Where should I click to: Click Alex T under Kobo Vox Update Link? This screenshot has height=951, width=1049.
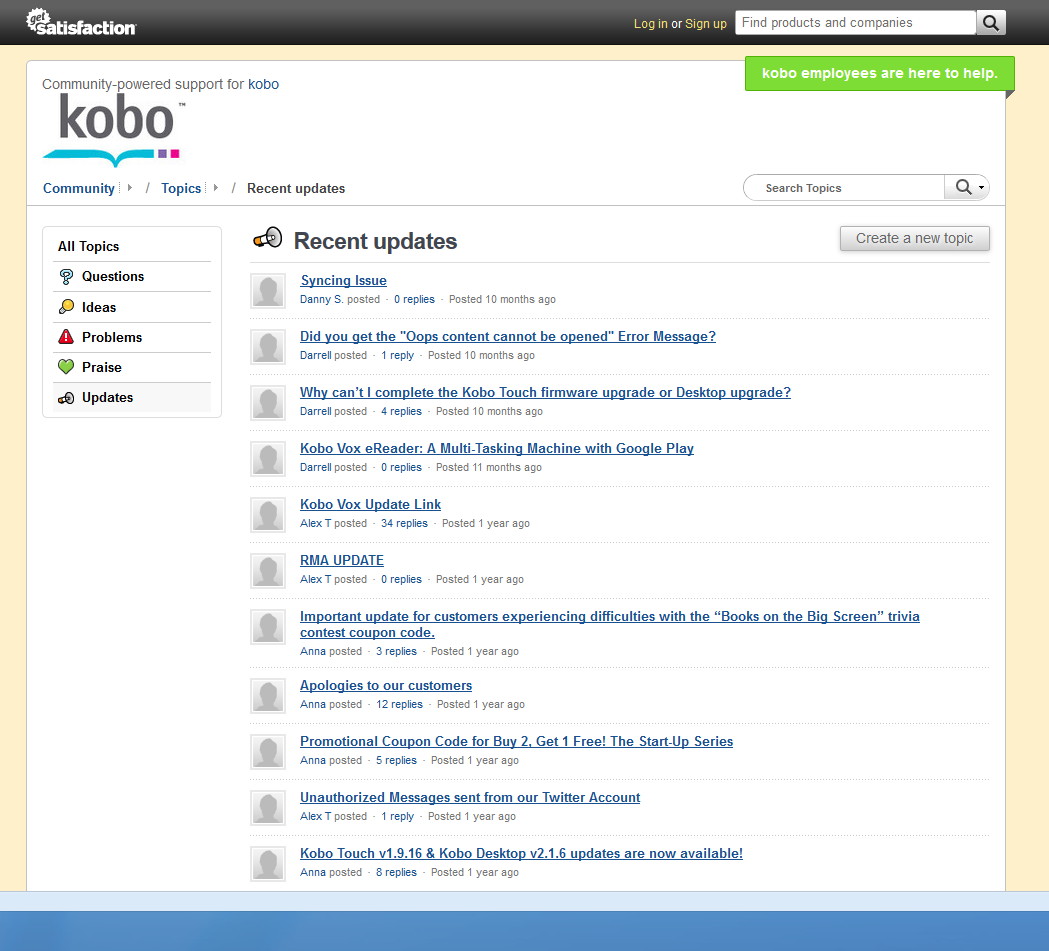(316, 523)
